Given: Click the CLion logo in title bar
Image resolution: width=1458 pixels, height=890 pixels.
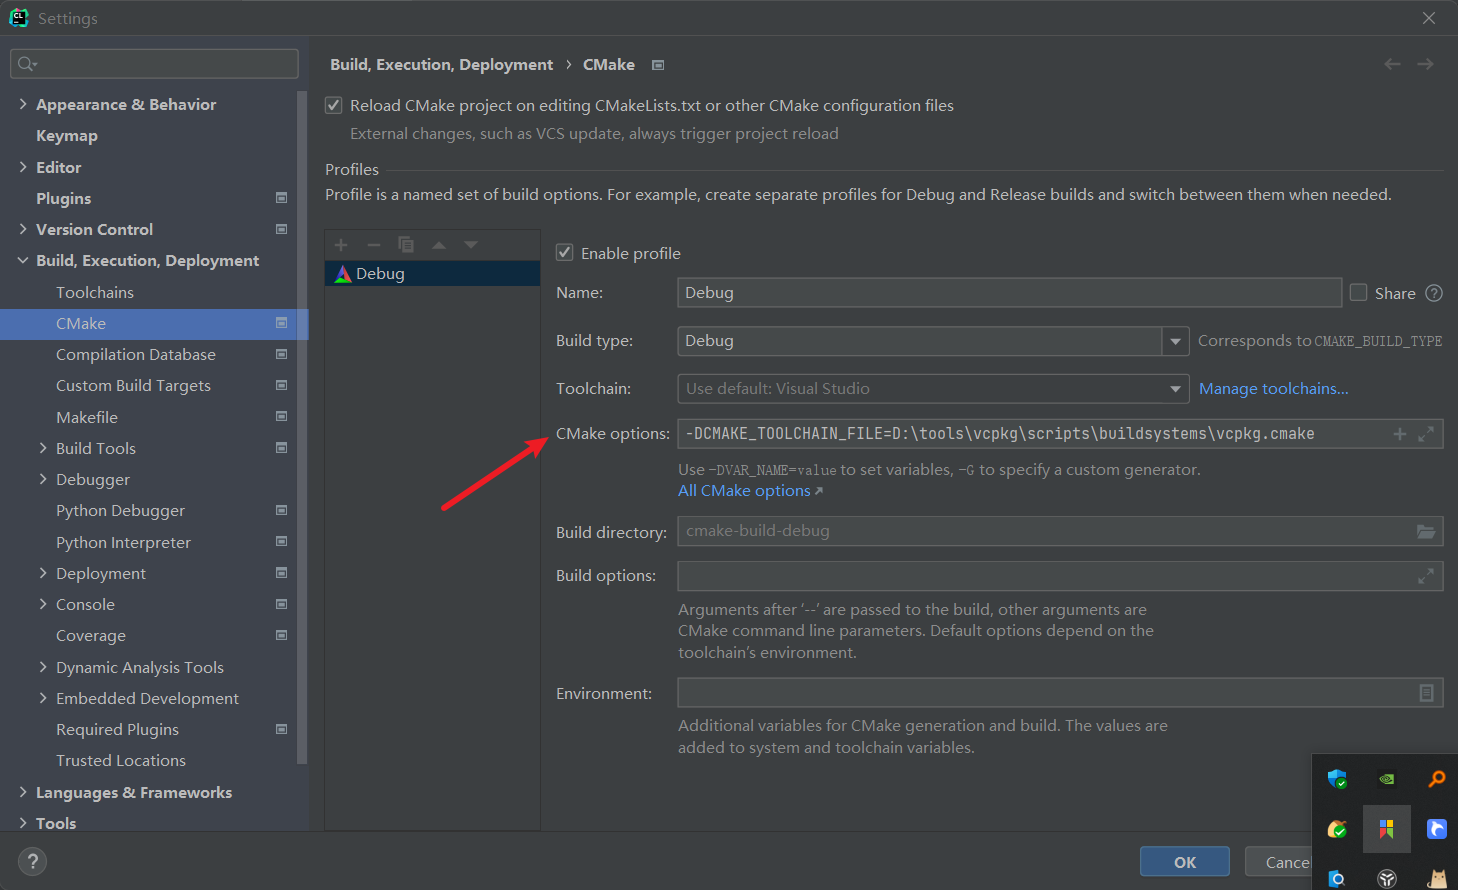Looking at the screenshot, I should point(19,18).
